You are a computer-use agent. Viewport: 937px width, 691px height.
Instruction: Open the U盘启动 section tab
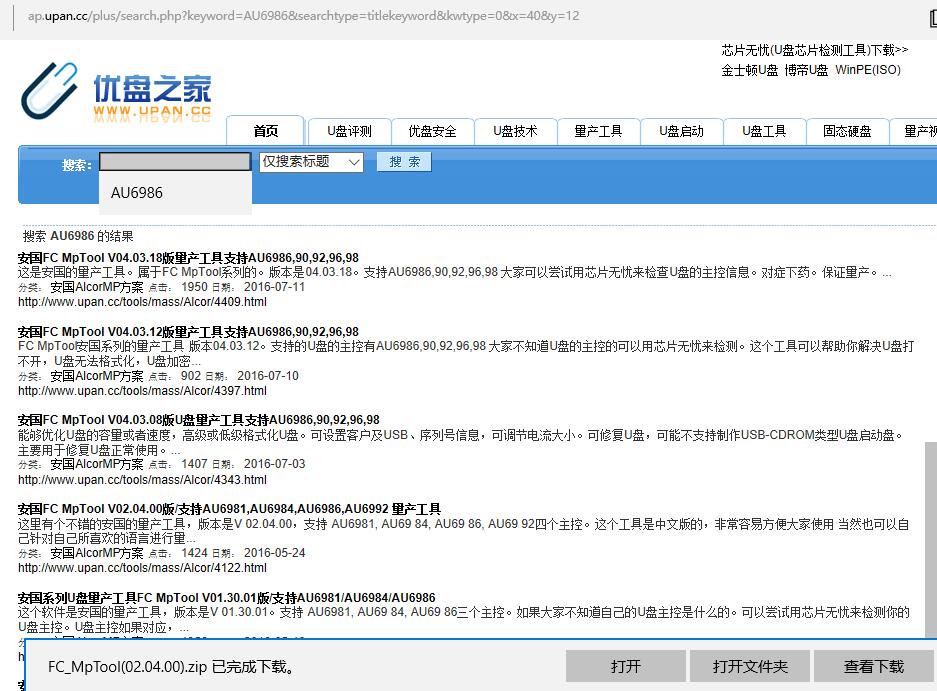(681, 130)
